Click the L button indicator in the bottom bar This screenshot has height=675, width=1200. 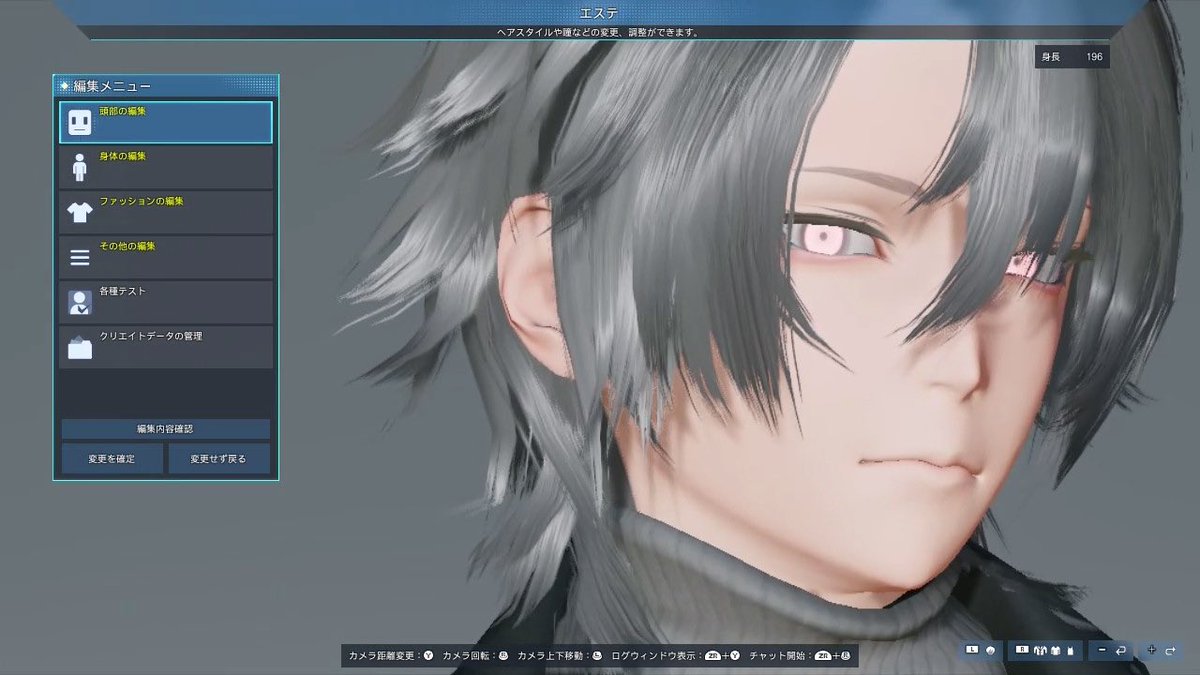(972, 650)
